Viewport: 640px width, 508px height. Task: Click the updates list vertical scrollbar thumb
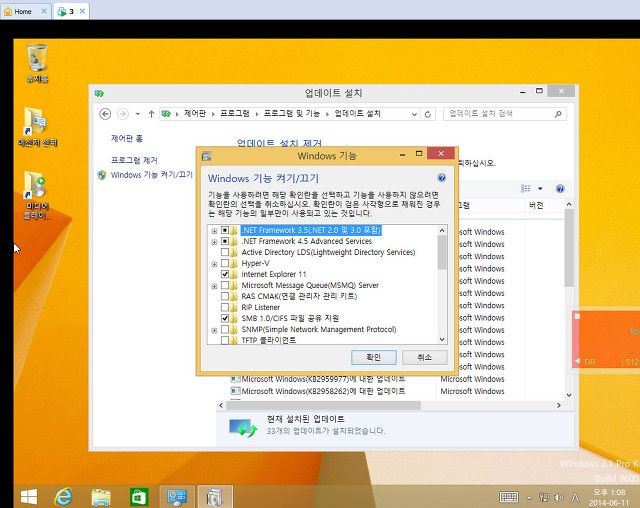pos(569,248)
